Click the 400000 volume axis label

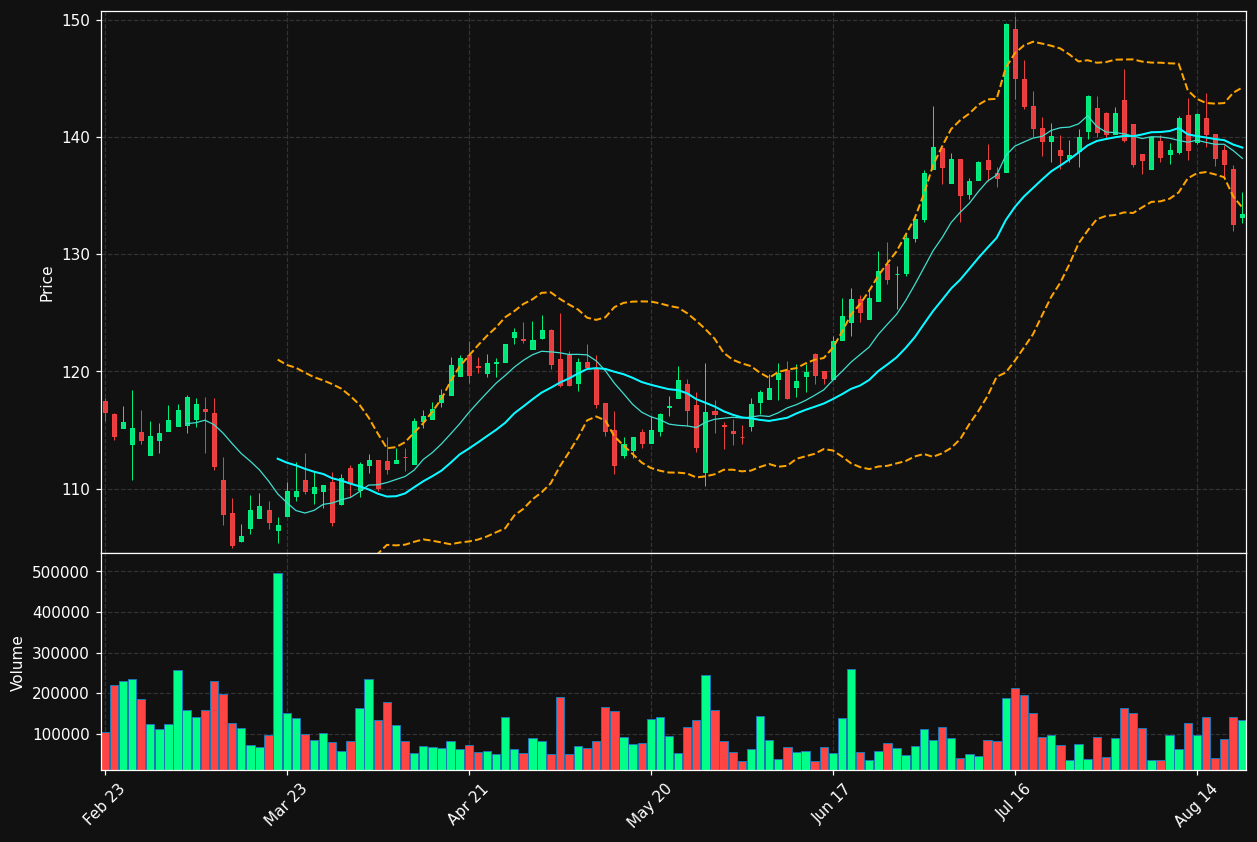62,613
